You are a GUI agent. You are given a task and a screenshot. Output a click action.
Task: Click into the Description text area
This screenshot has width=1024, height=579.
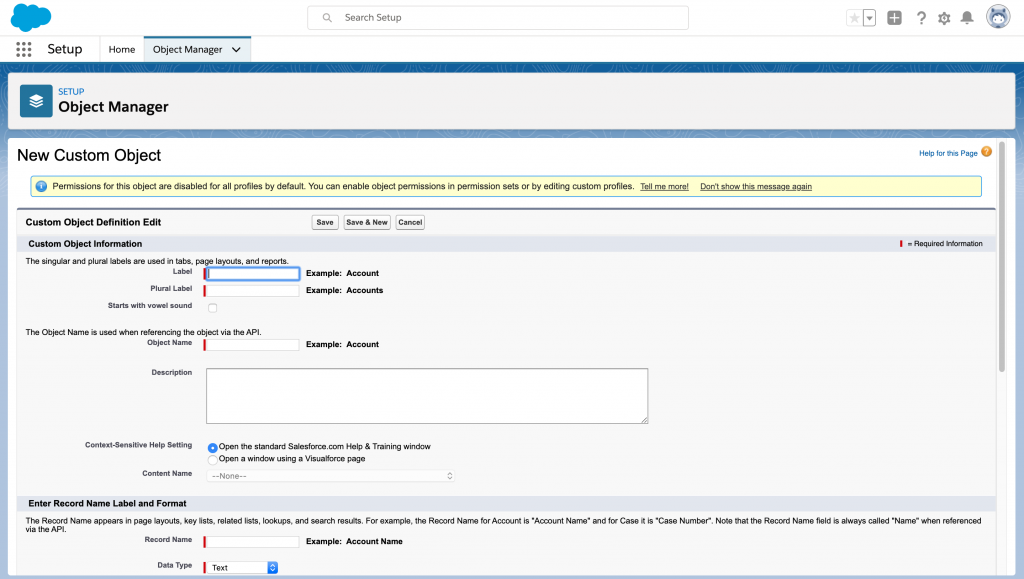point(427,396)
